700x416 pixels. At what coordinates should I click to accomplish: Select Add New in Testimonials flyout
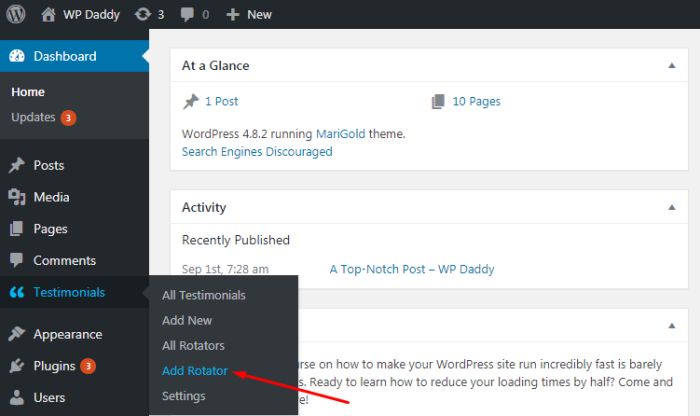pos(187,320)
